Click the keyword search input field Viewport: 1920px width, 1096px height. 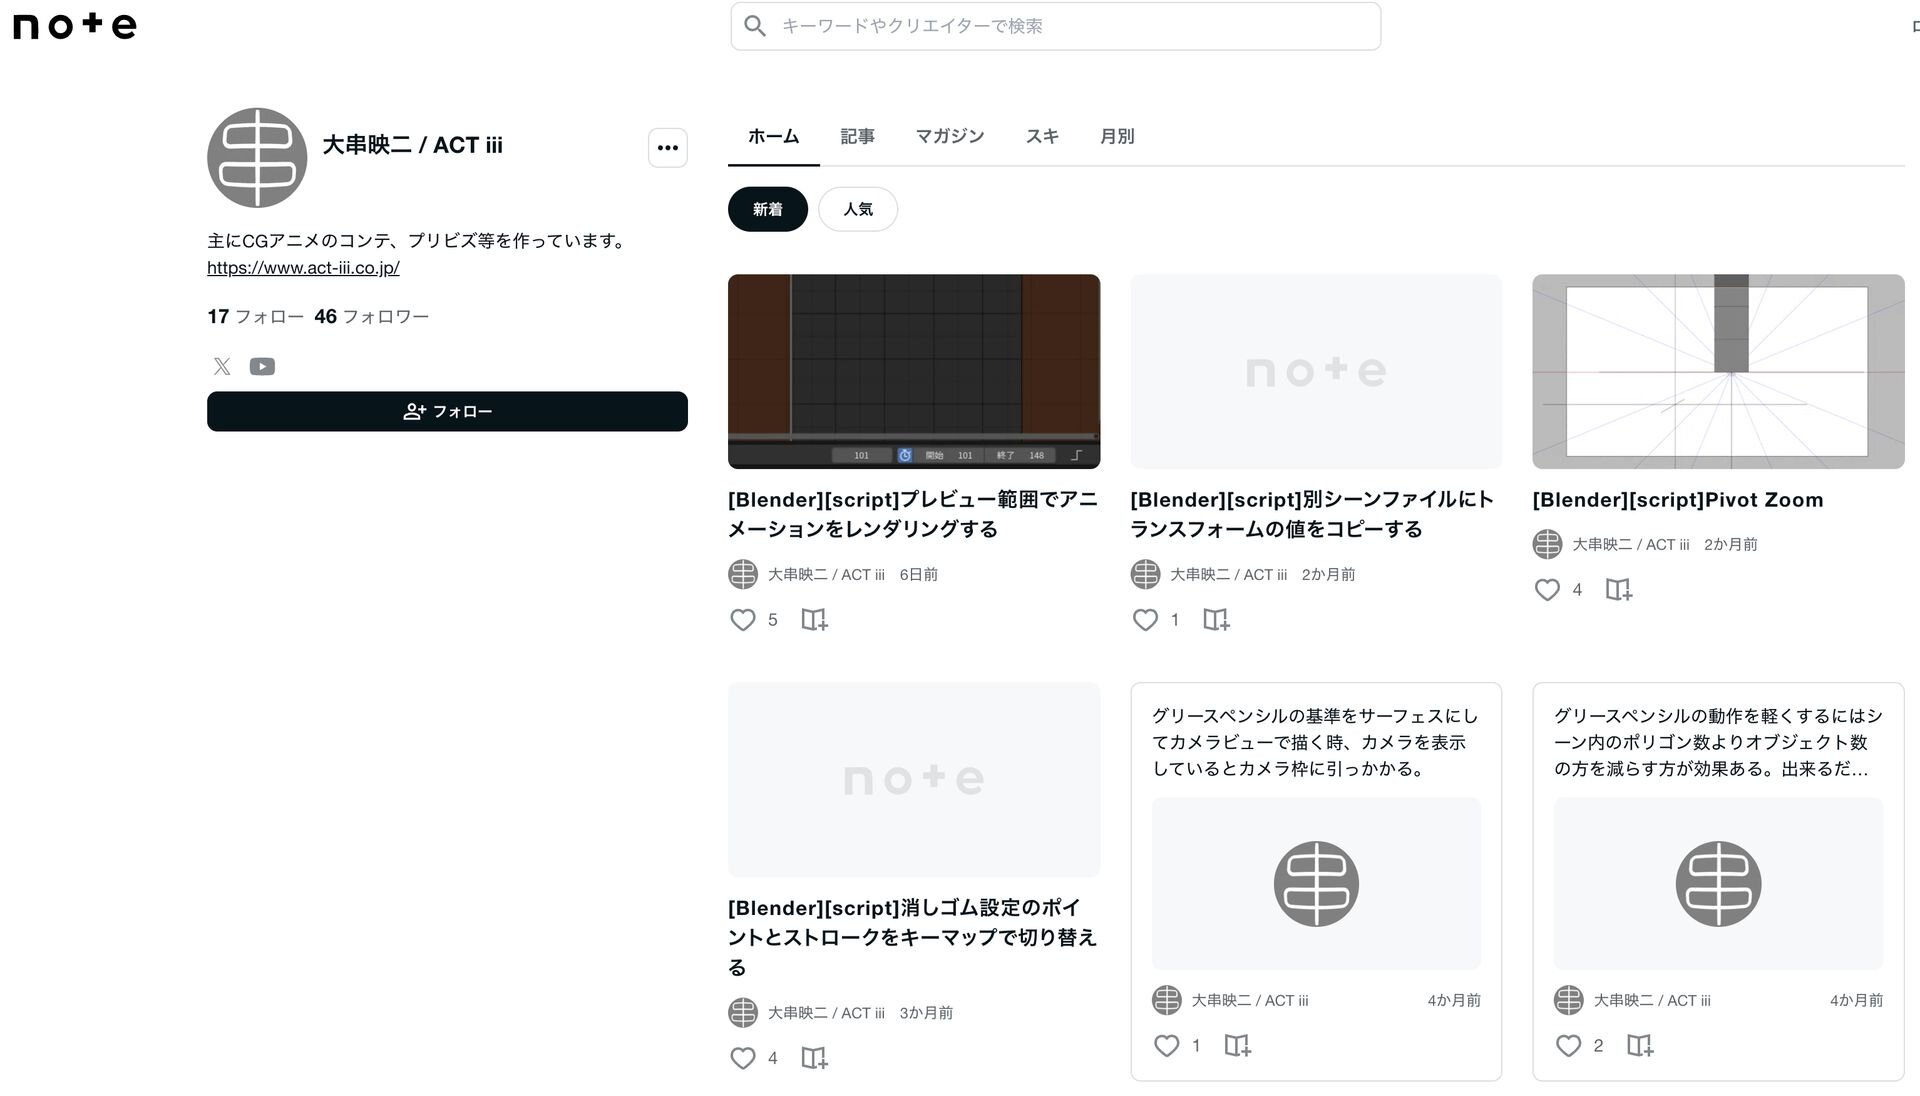[1055, 26]
